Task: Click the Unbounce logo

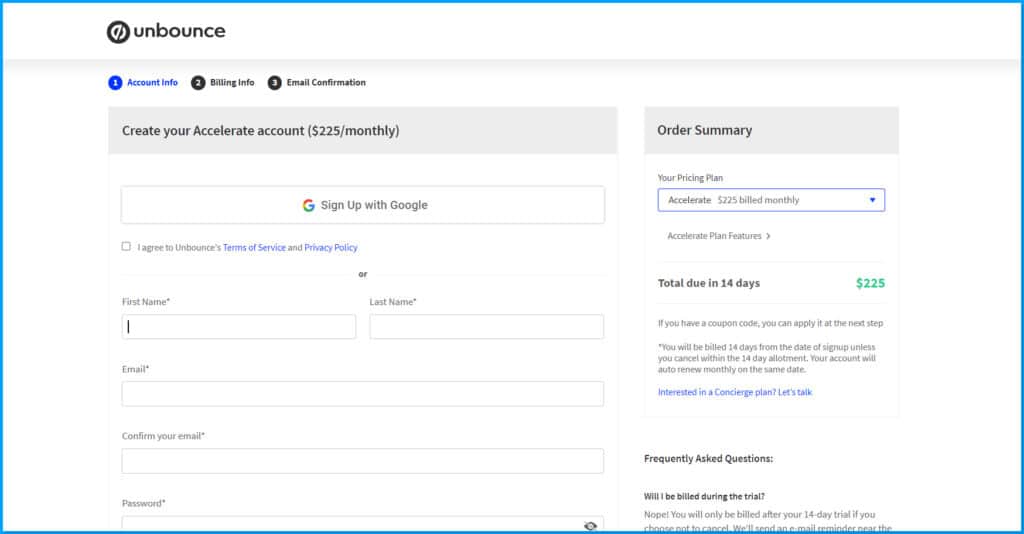Action: (x=166, y=31)
